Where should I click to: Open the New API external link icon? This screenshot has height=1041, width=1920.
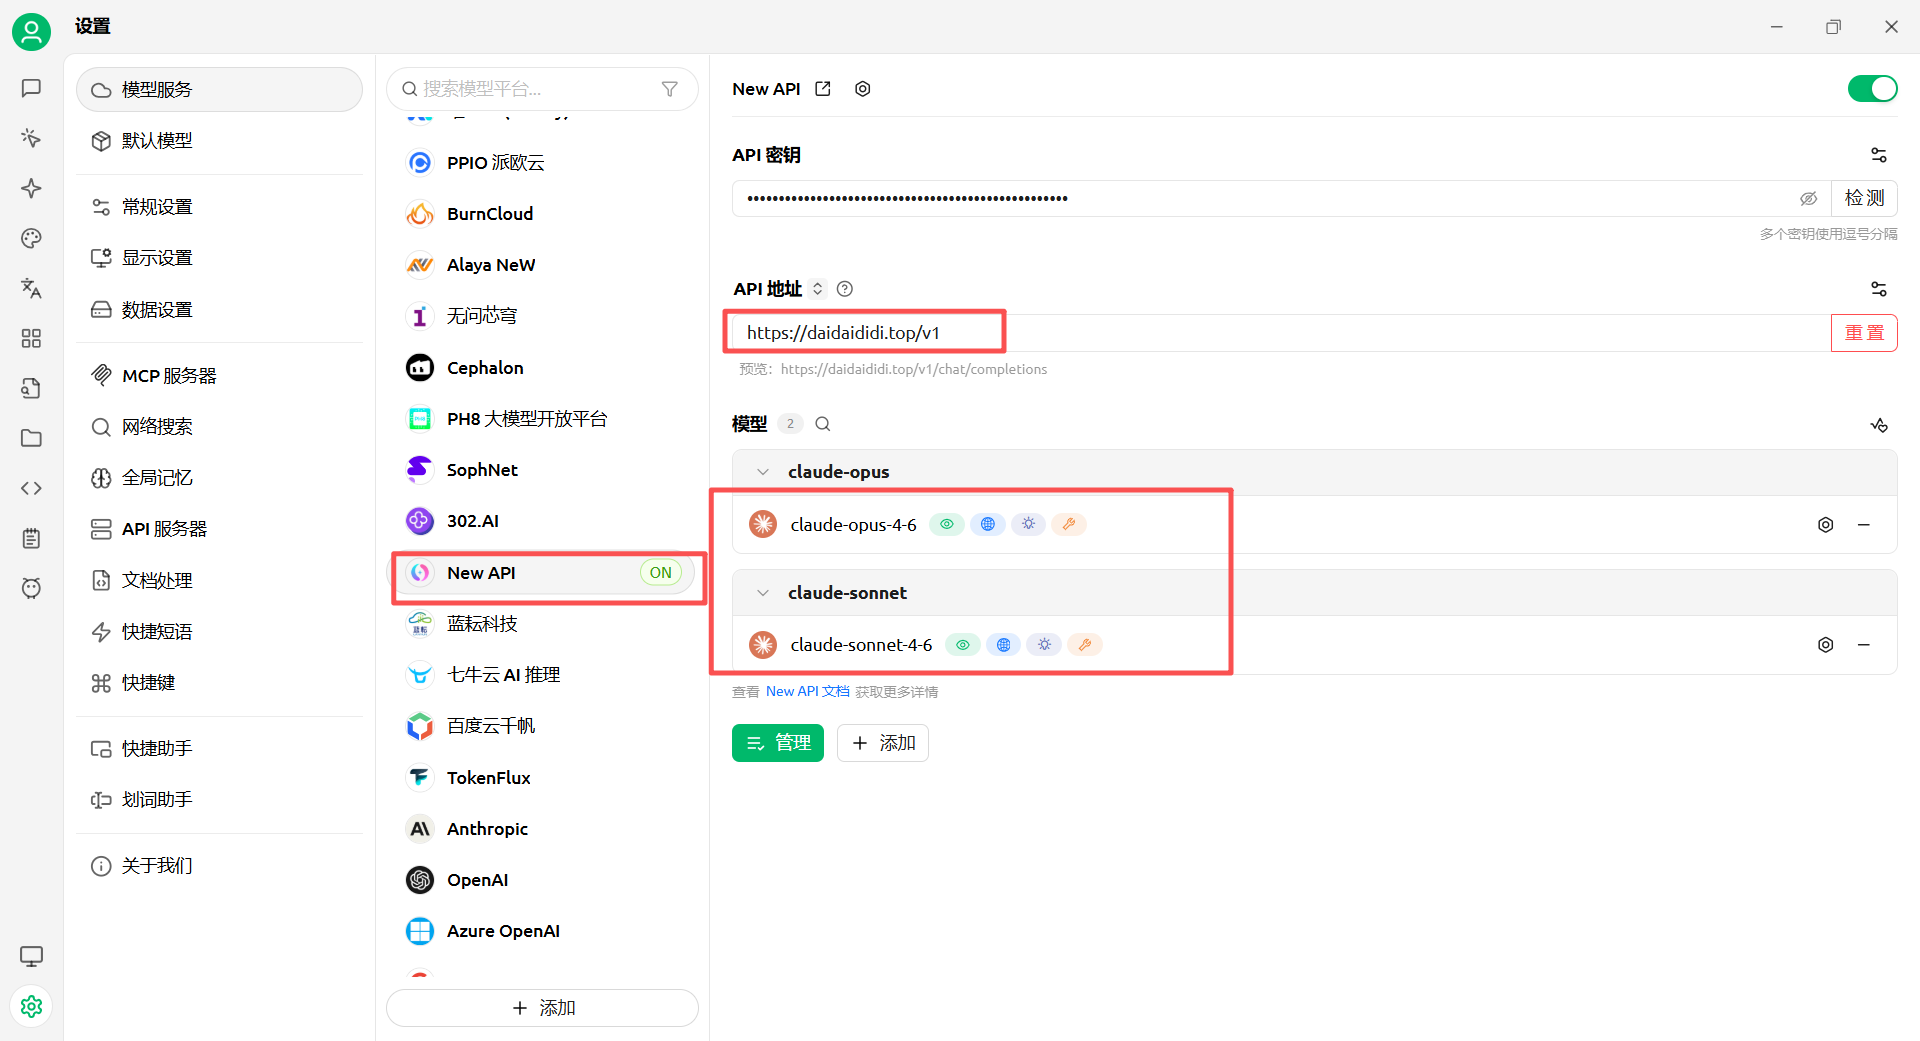823,89
